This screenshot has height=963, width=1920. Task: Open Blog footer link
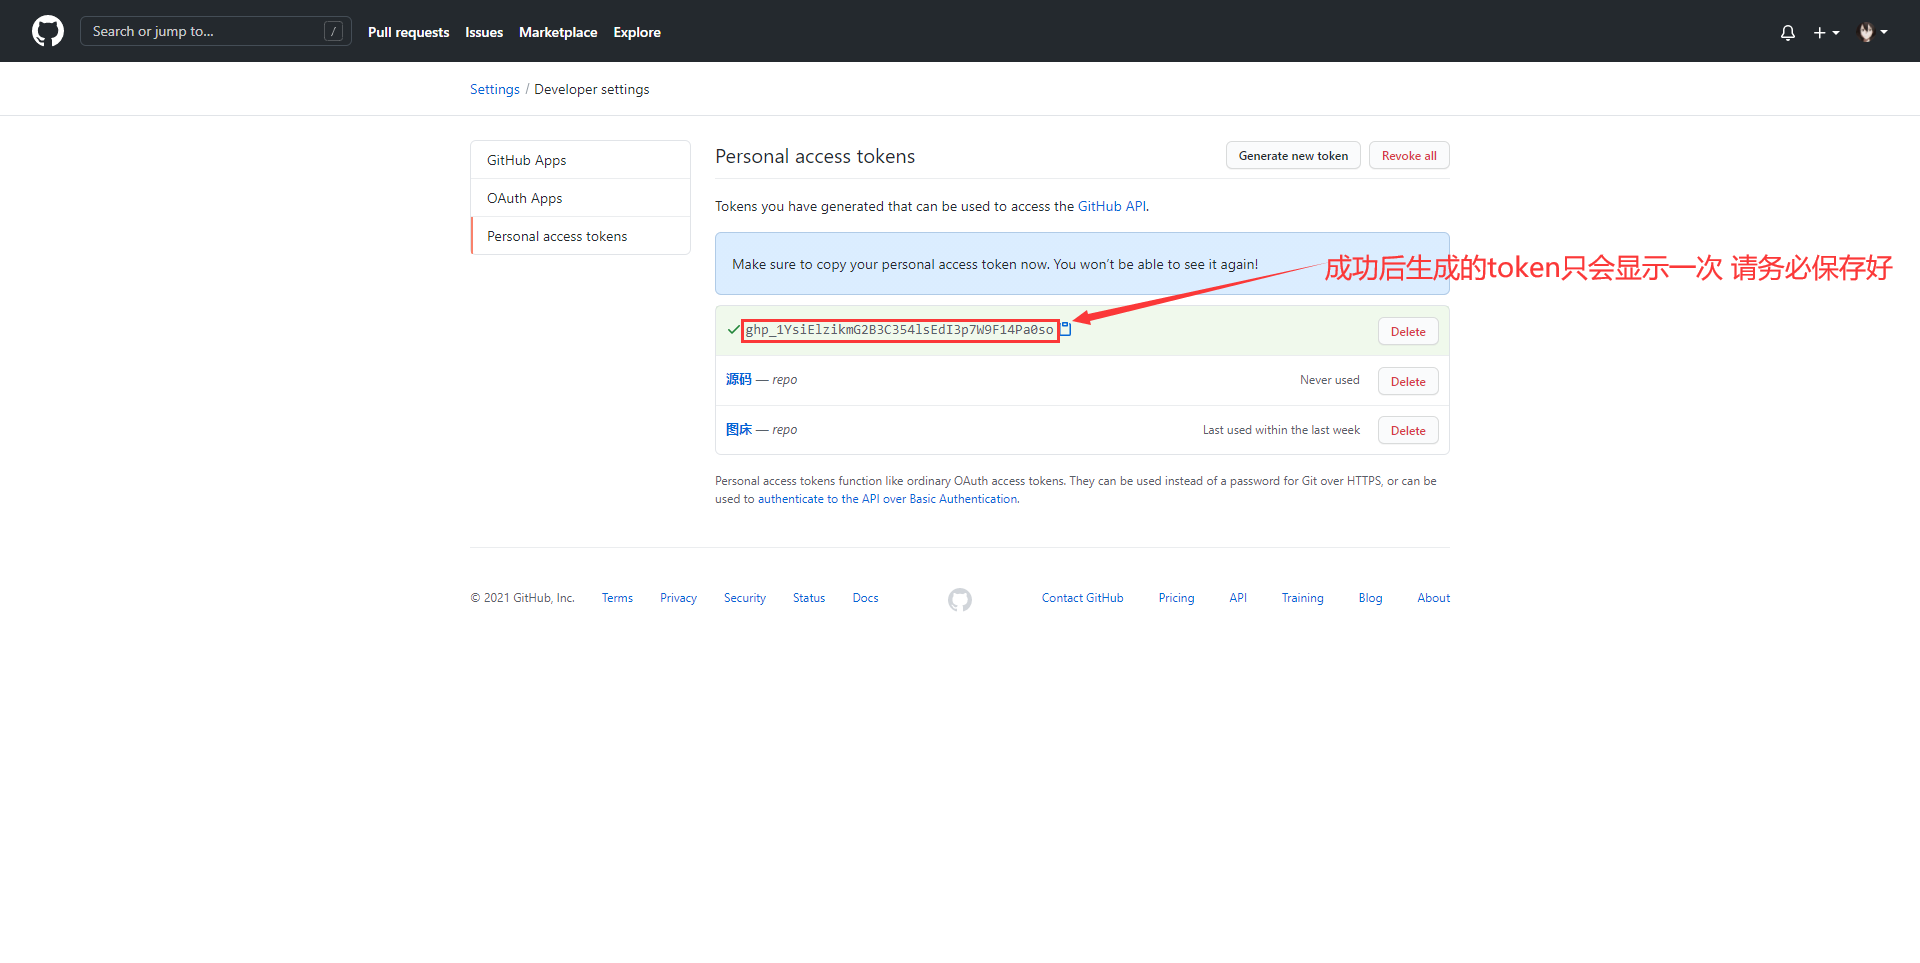click(x=1370, y=598)
